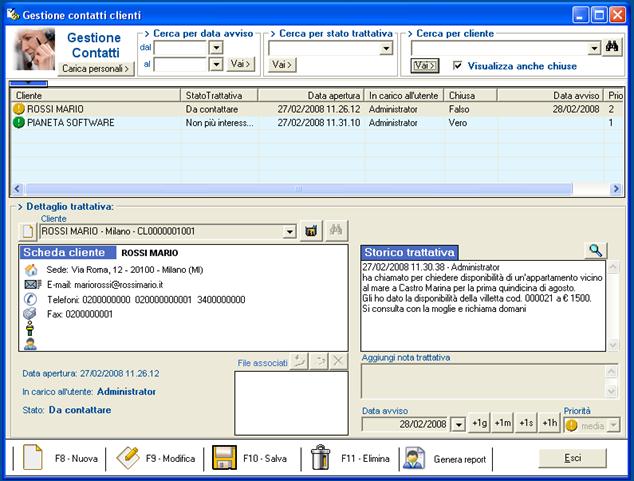Sort by the Data avviso column header

pyautogui.click(x=550, y=95)
